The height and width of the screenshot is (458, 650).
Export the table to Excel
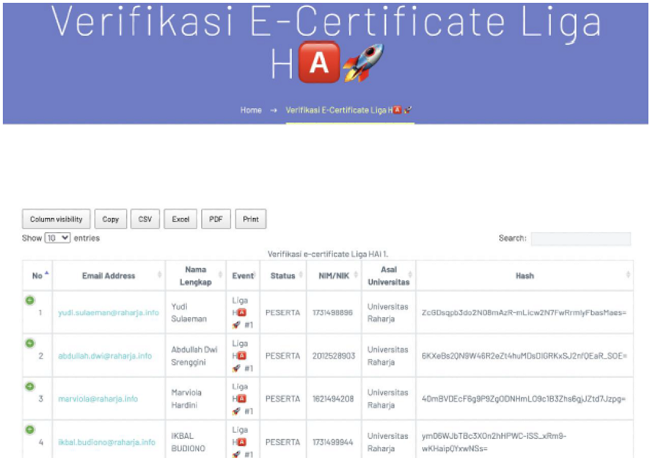point(180,219)
